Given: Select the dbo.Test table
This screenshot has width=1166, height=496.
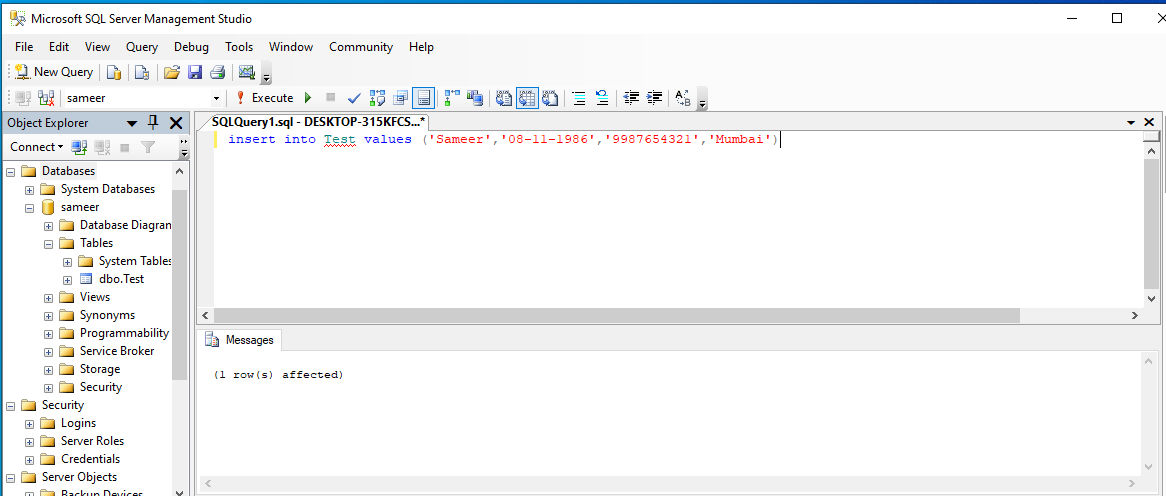Looking at the screenshot, I should point(121,279).
